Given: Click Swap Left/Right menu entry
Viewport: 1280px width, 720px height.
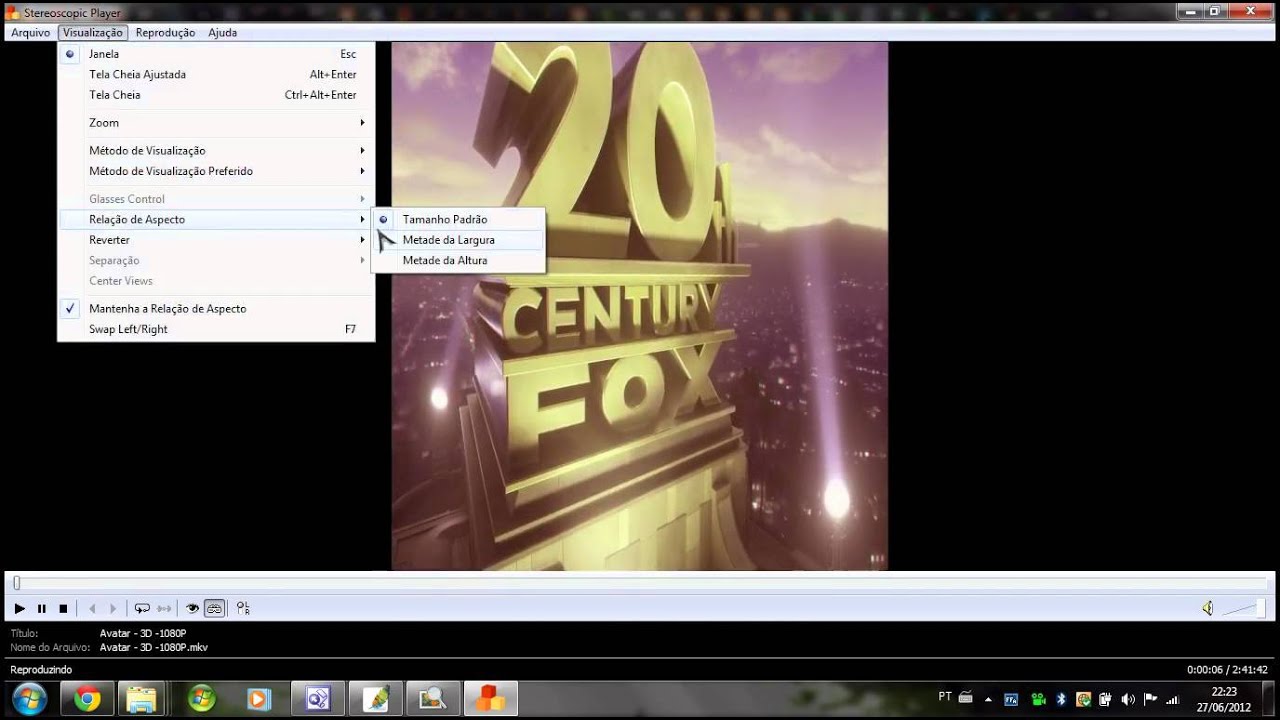Looking at the screenshot, I should pos(216,329).
